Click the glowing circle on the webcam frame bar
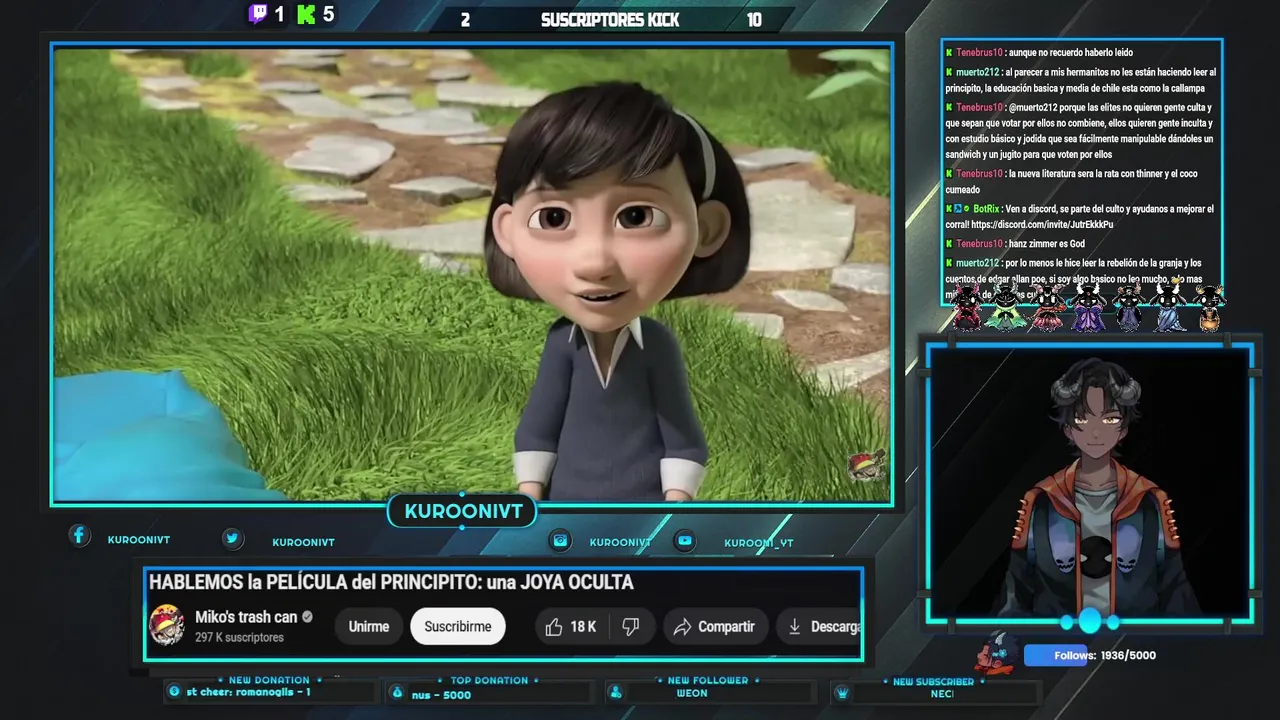The image size is (1280, 720). (x=1089, y=622)
